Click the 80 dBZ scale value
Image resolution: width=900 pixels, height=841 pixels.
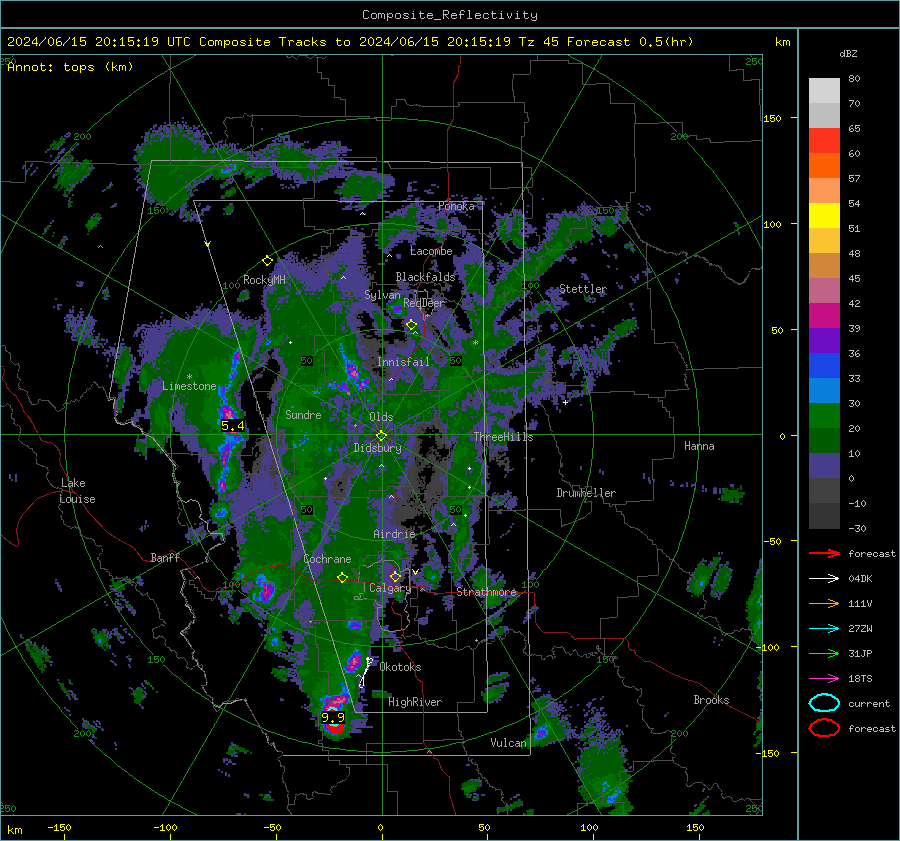(854, 79)
